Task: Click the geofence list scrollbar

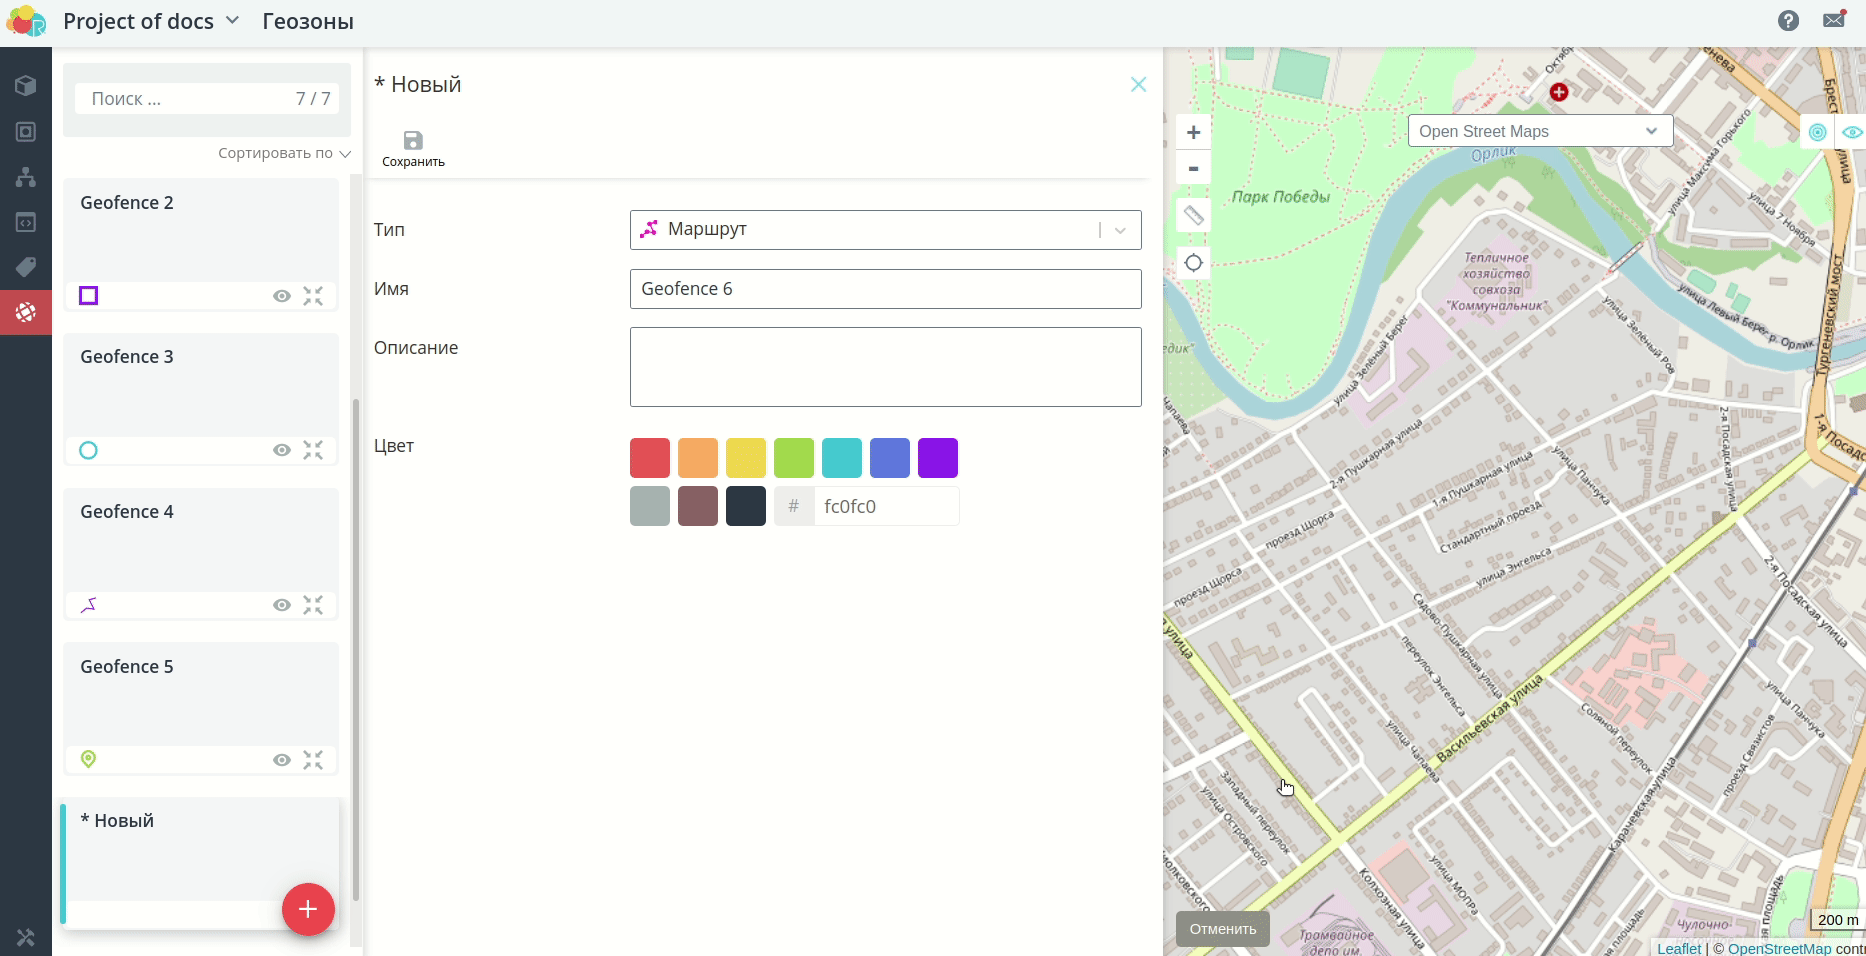Action: tap(356, 650)
